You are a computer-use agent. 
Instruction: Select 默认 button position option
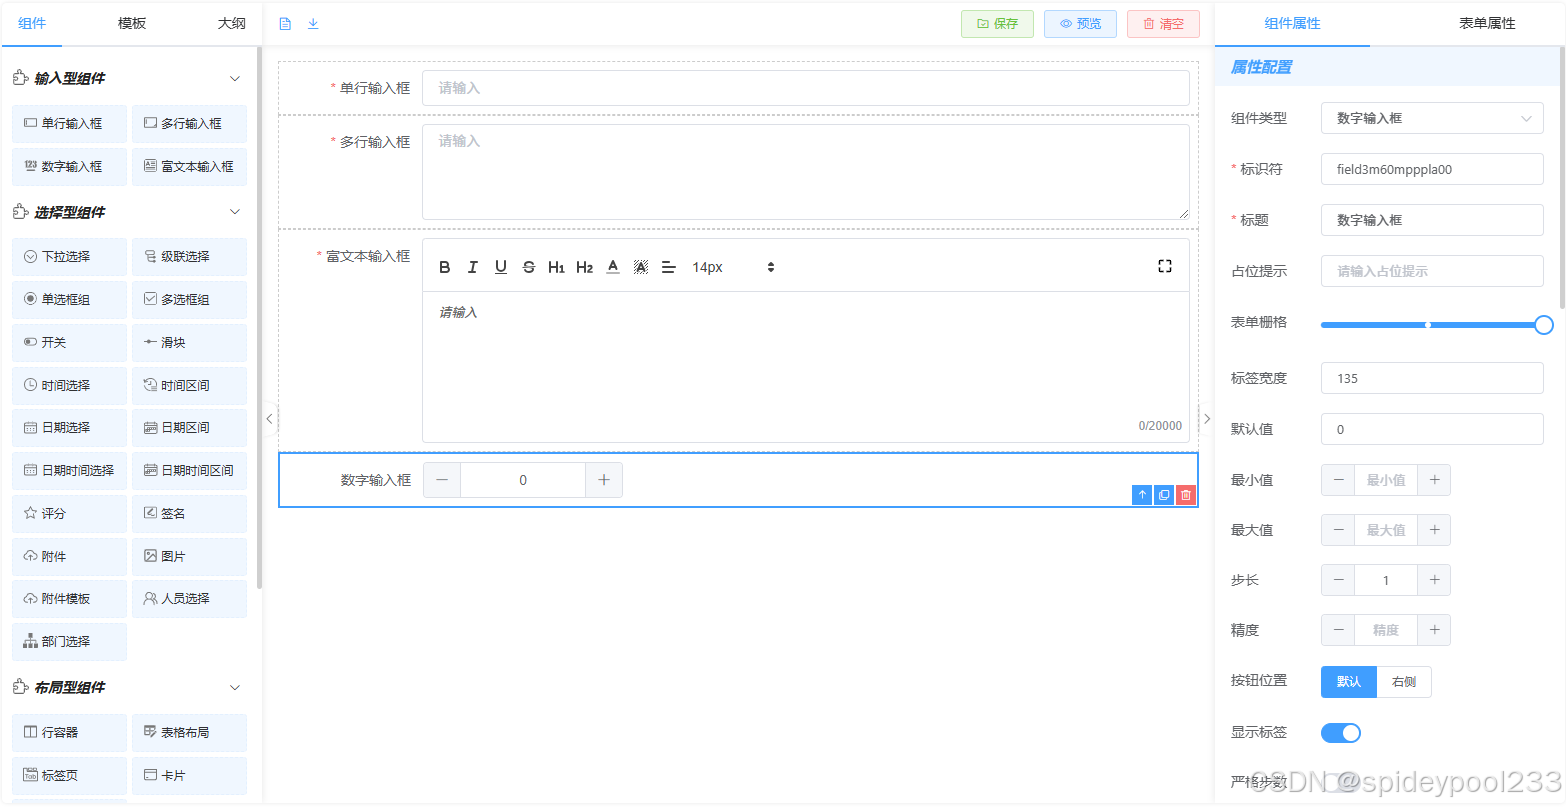click(x=1349, y=682)
